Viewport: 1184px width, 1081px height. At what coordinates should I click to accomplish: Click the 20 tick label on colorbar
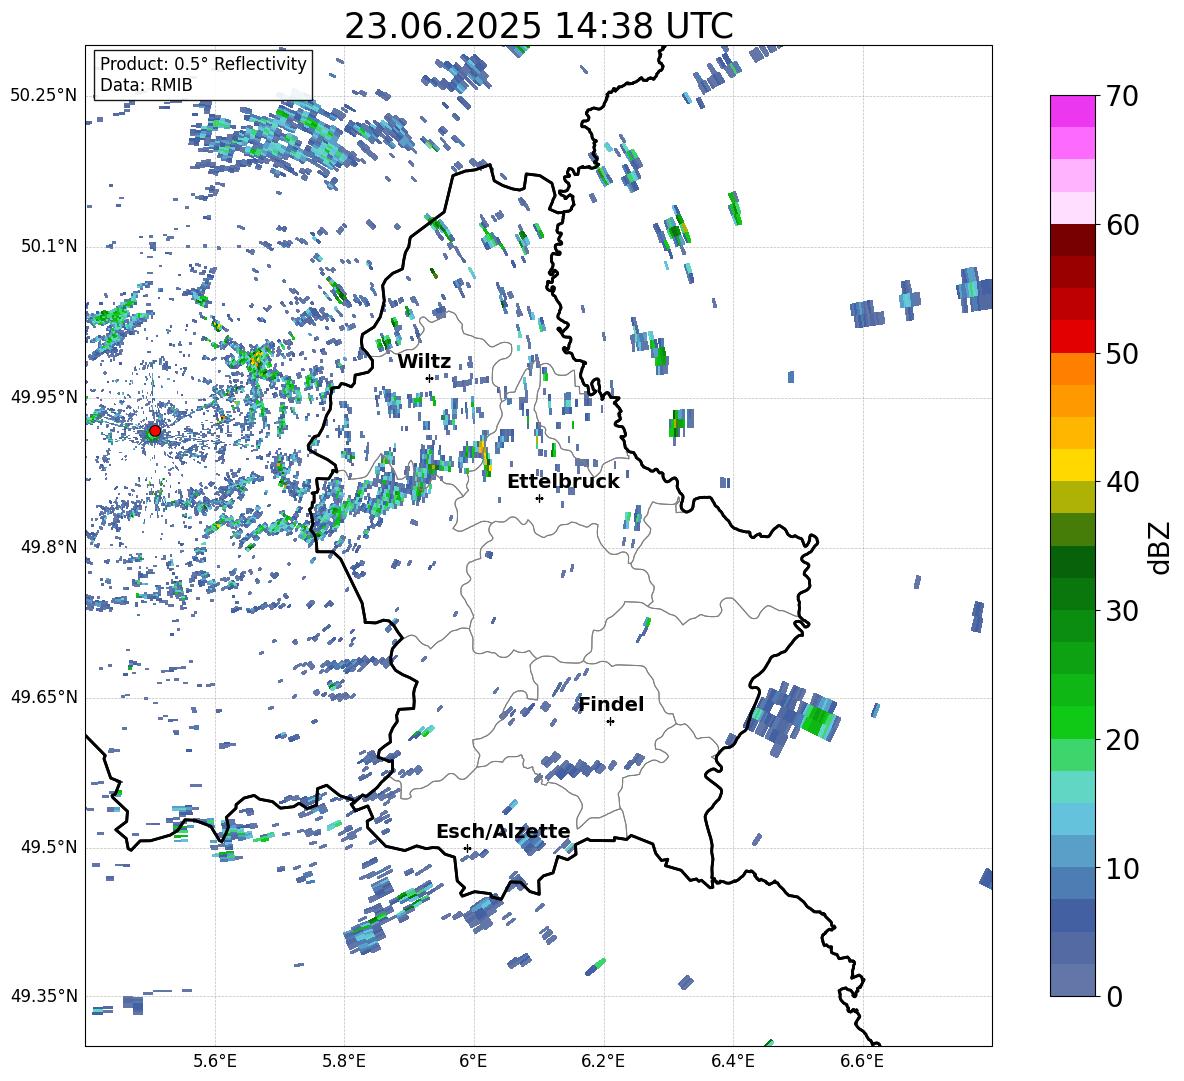(1122, 739)
